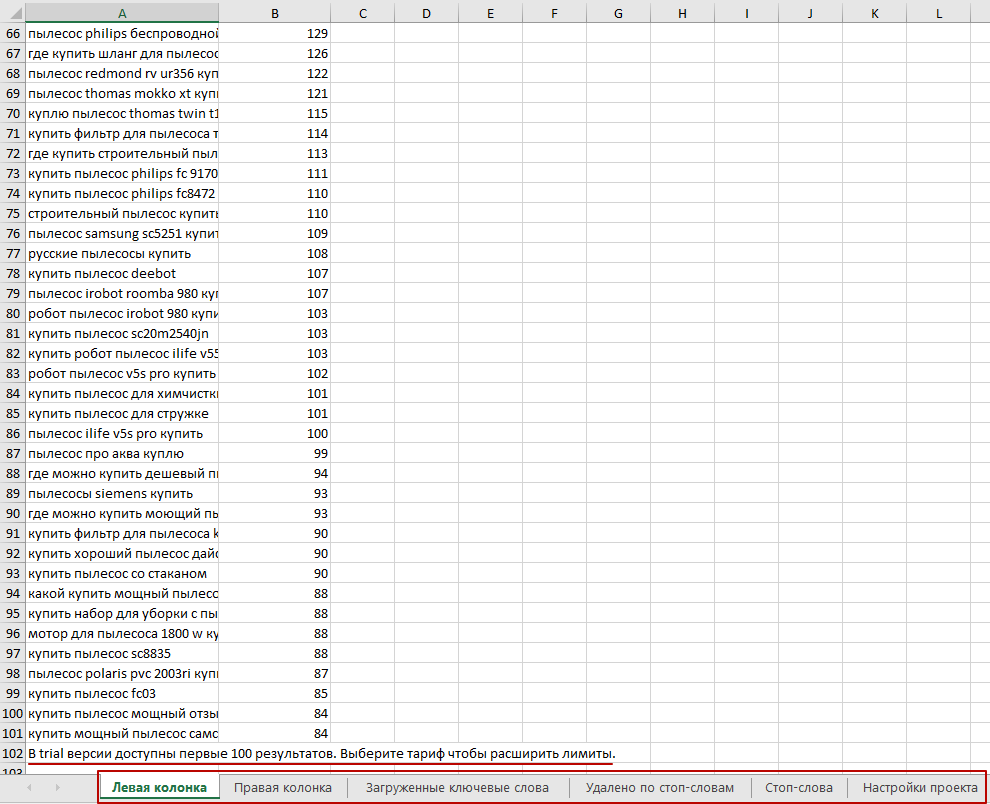Click frequency value 129 in row 66

tap(275, 33)
